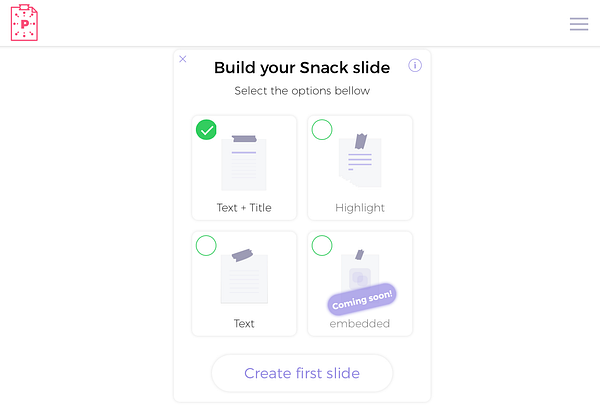Image resolution: width=600 pixels, height=417 pixels.
Task: Click the Build your Snack slide heading
Action: (x=301, y=68)
